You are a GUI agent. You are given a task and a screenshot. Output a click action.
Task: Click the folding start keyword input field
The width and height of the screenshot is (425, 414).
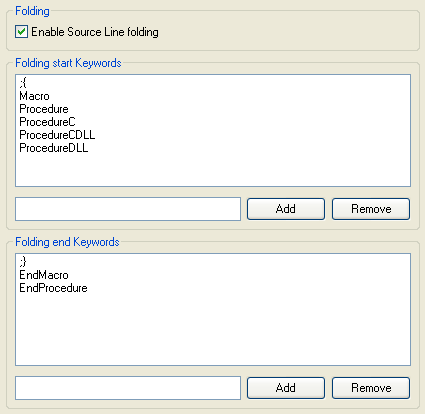point(128,209)
